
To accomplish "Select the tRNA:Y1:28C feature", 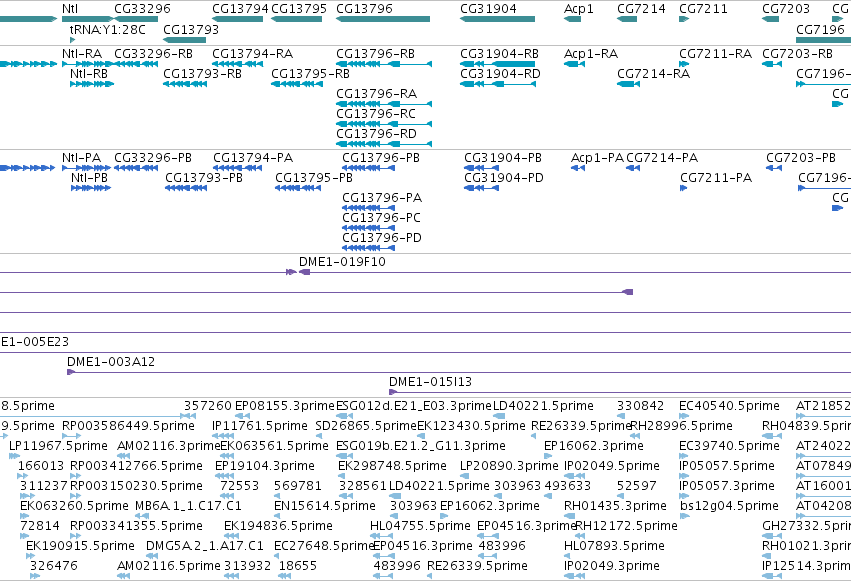I will tap(72, 40).
